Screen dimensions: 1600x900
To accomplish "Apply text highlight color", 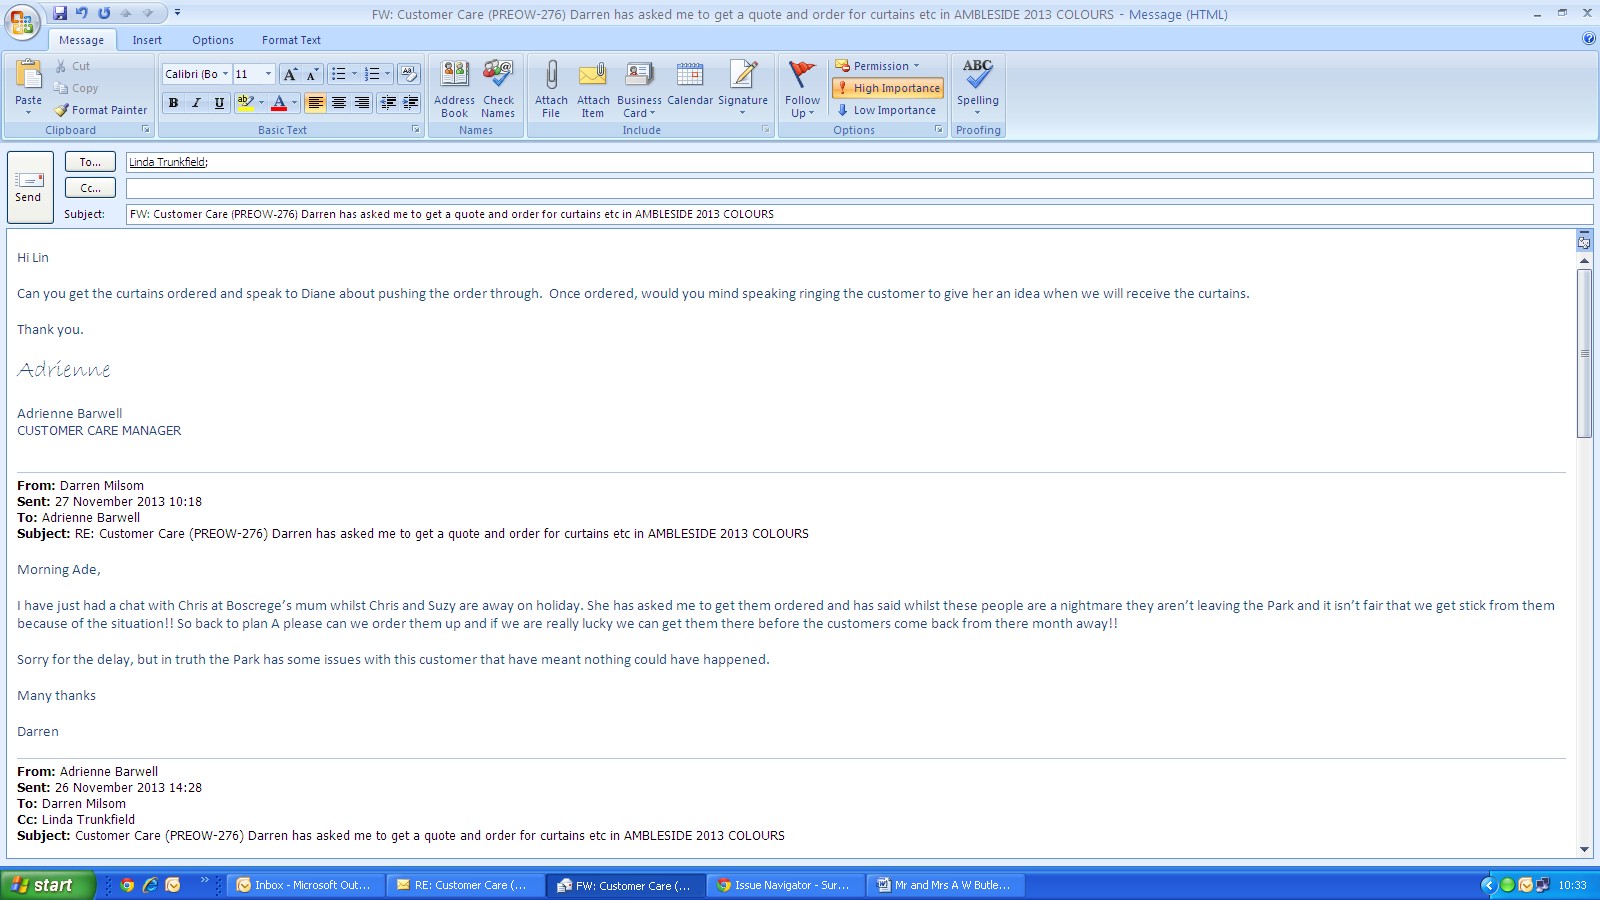I will click(246, 103).
